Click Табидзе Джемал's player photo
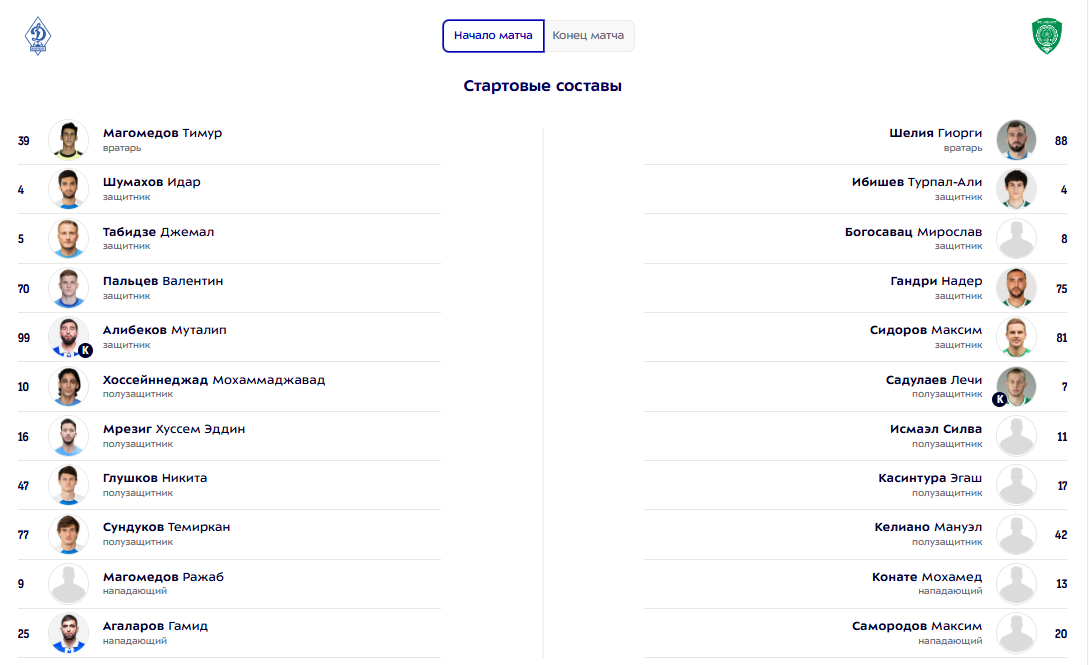The height and width of the screenshot is (665, 1089). tap(69, 238)
